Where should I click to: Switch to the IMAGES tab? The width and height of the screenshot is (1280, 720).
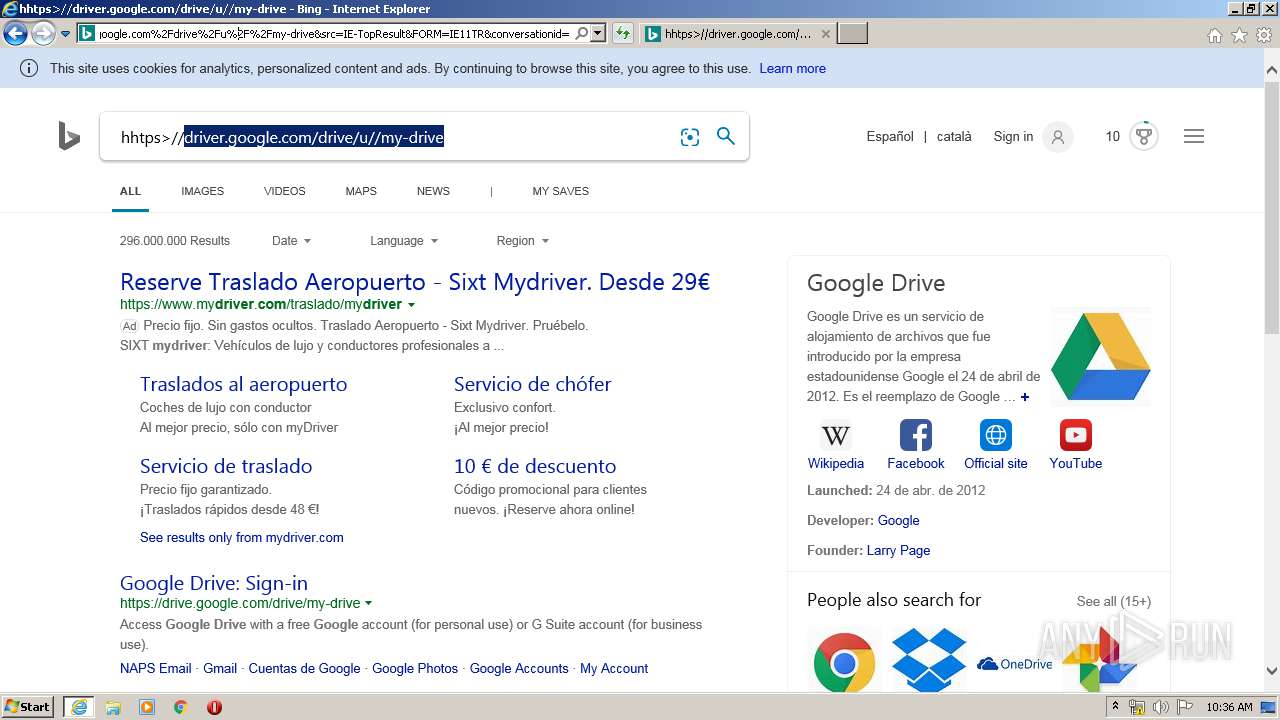point(202,191)
